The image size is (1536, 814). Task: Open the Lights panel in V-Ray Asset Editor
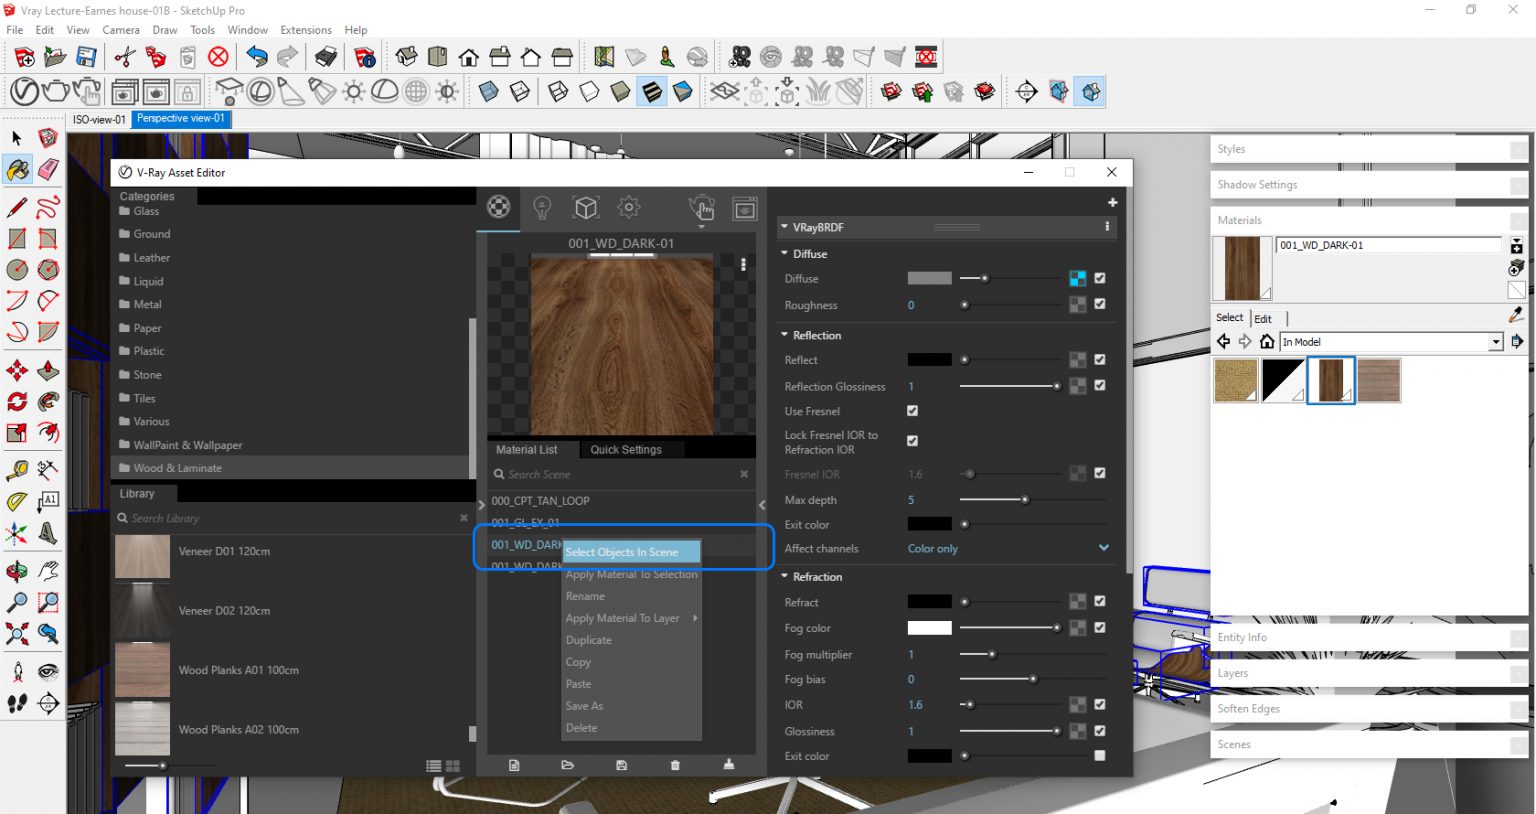pos(541,208)
